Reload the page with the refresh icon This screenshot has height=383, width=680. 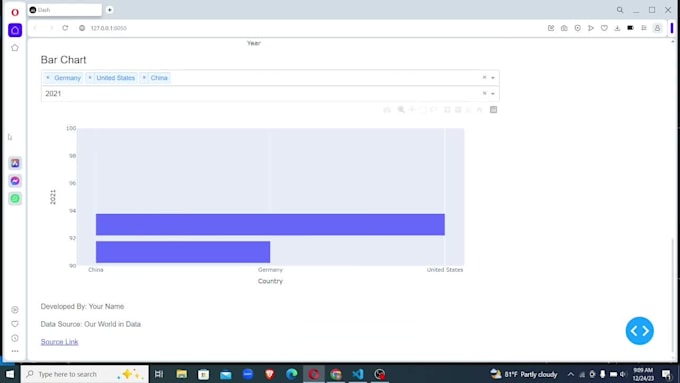(65, 28)
